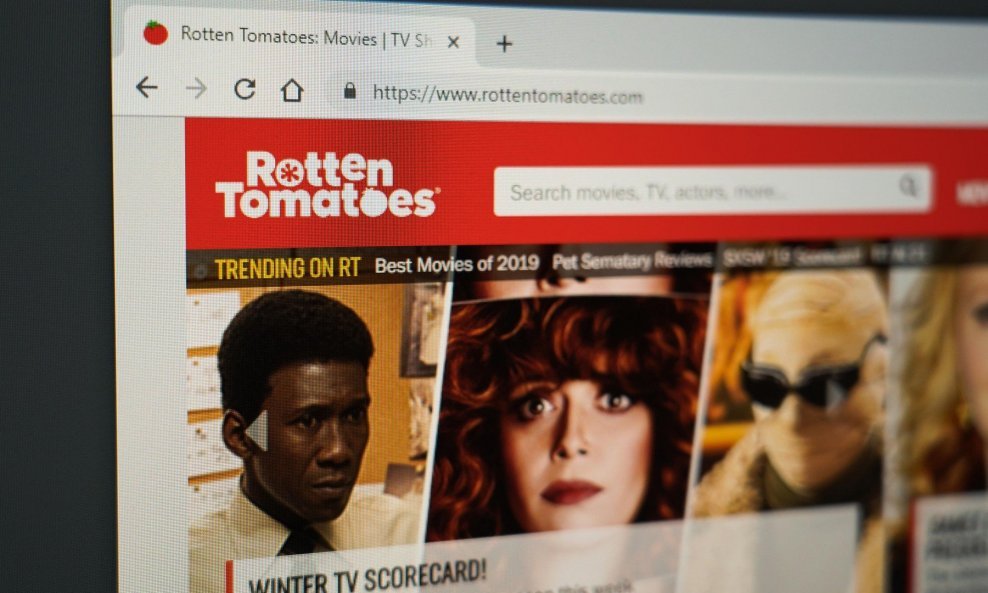
Task: Focus the Search movies, TV, actors field
Action: 712,191
